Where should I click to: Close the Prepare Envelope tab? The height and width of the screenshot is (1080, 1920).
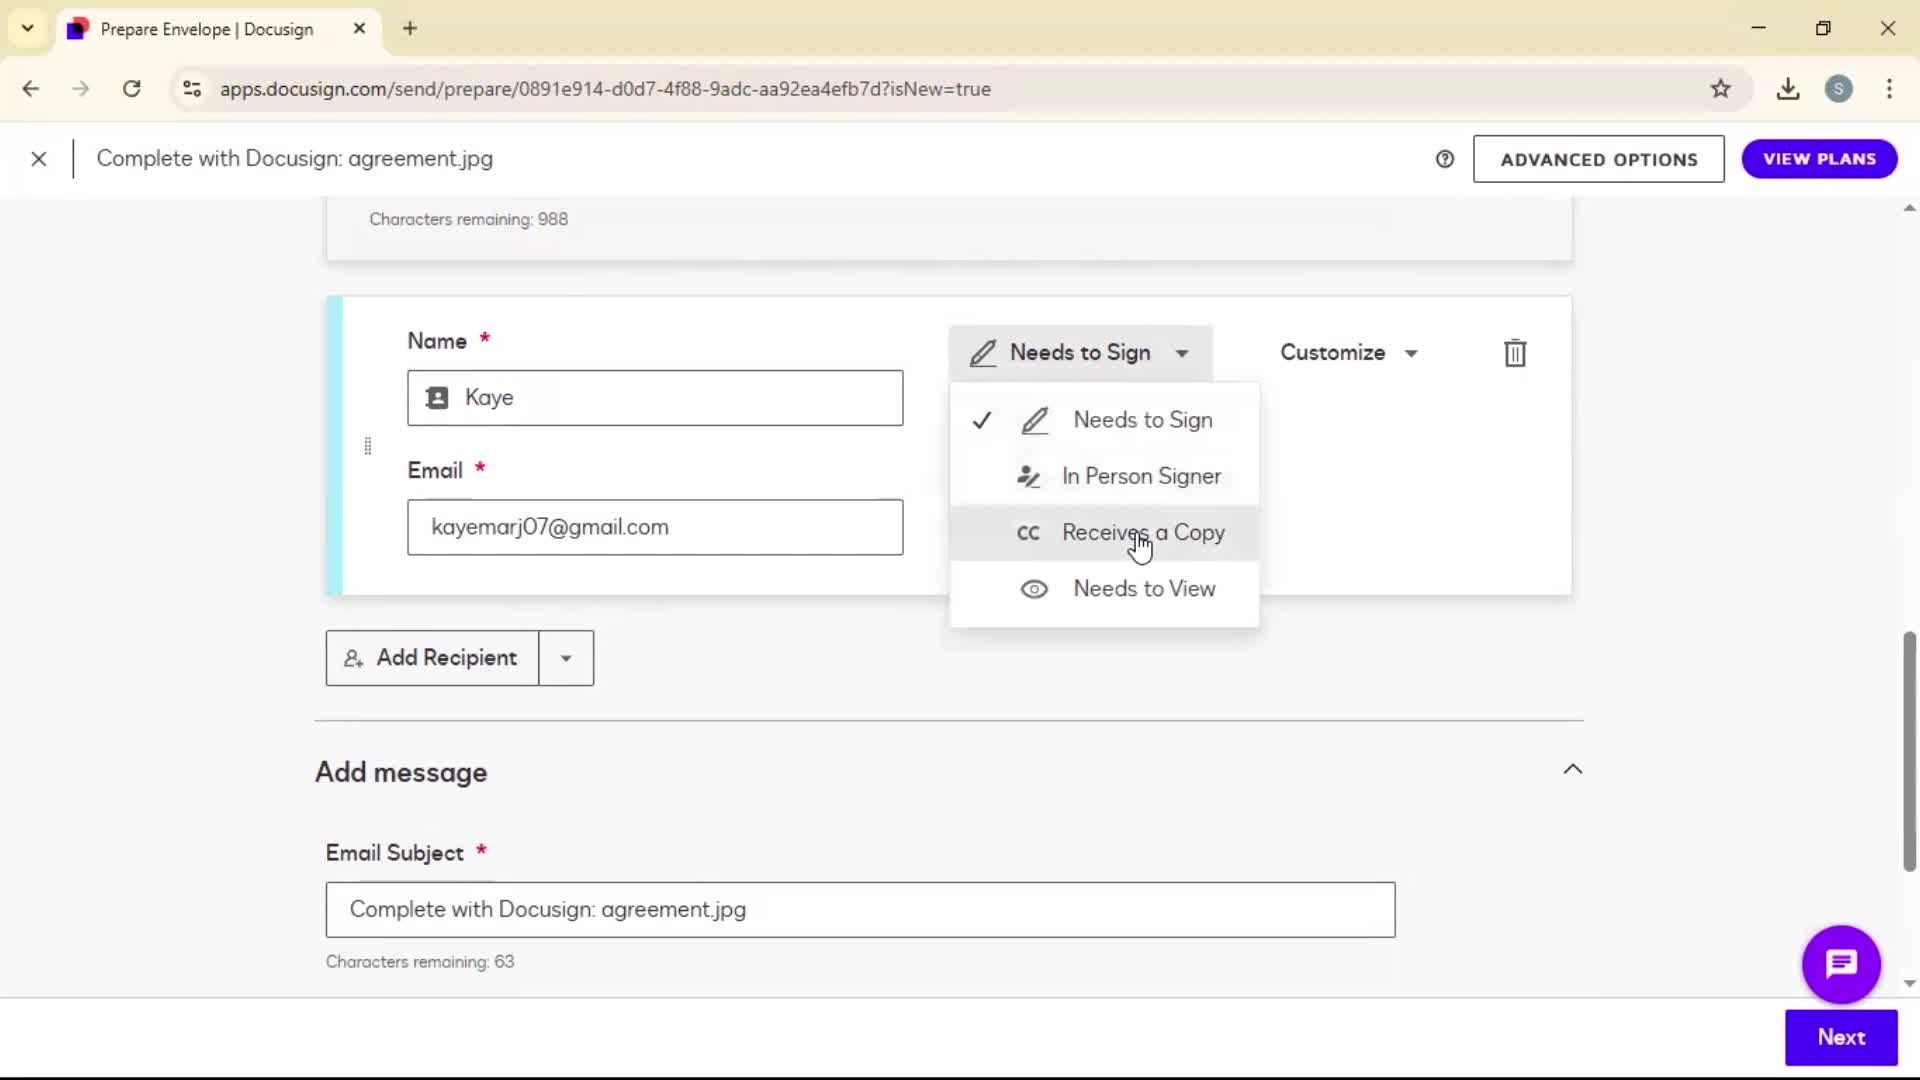pyautogui.click(x=359, y=29)
